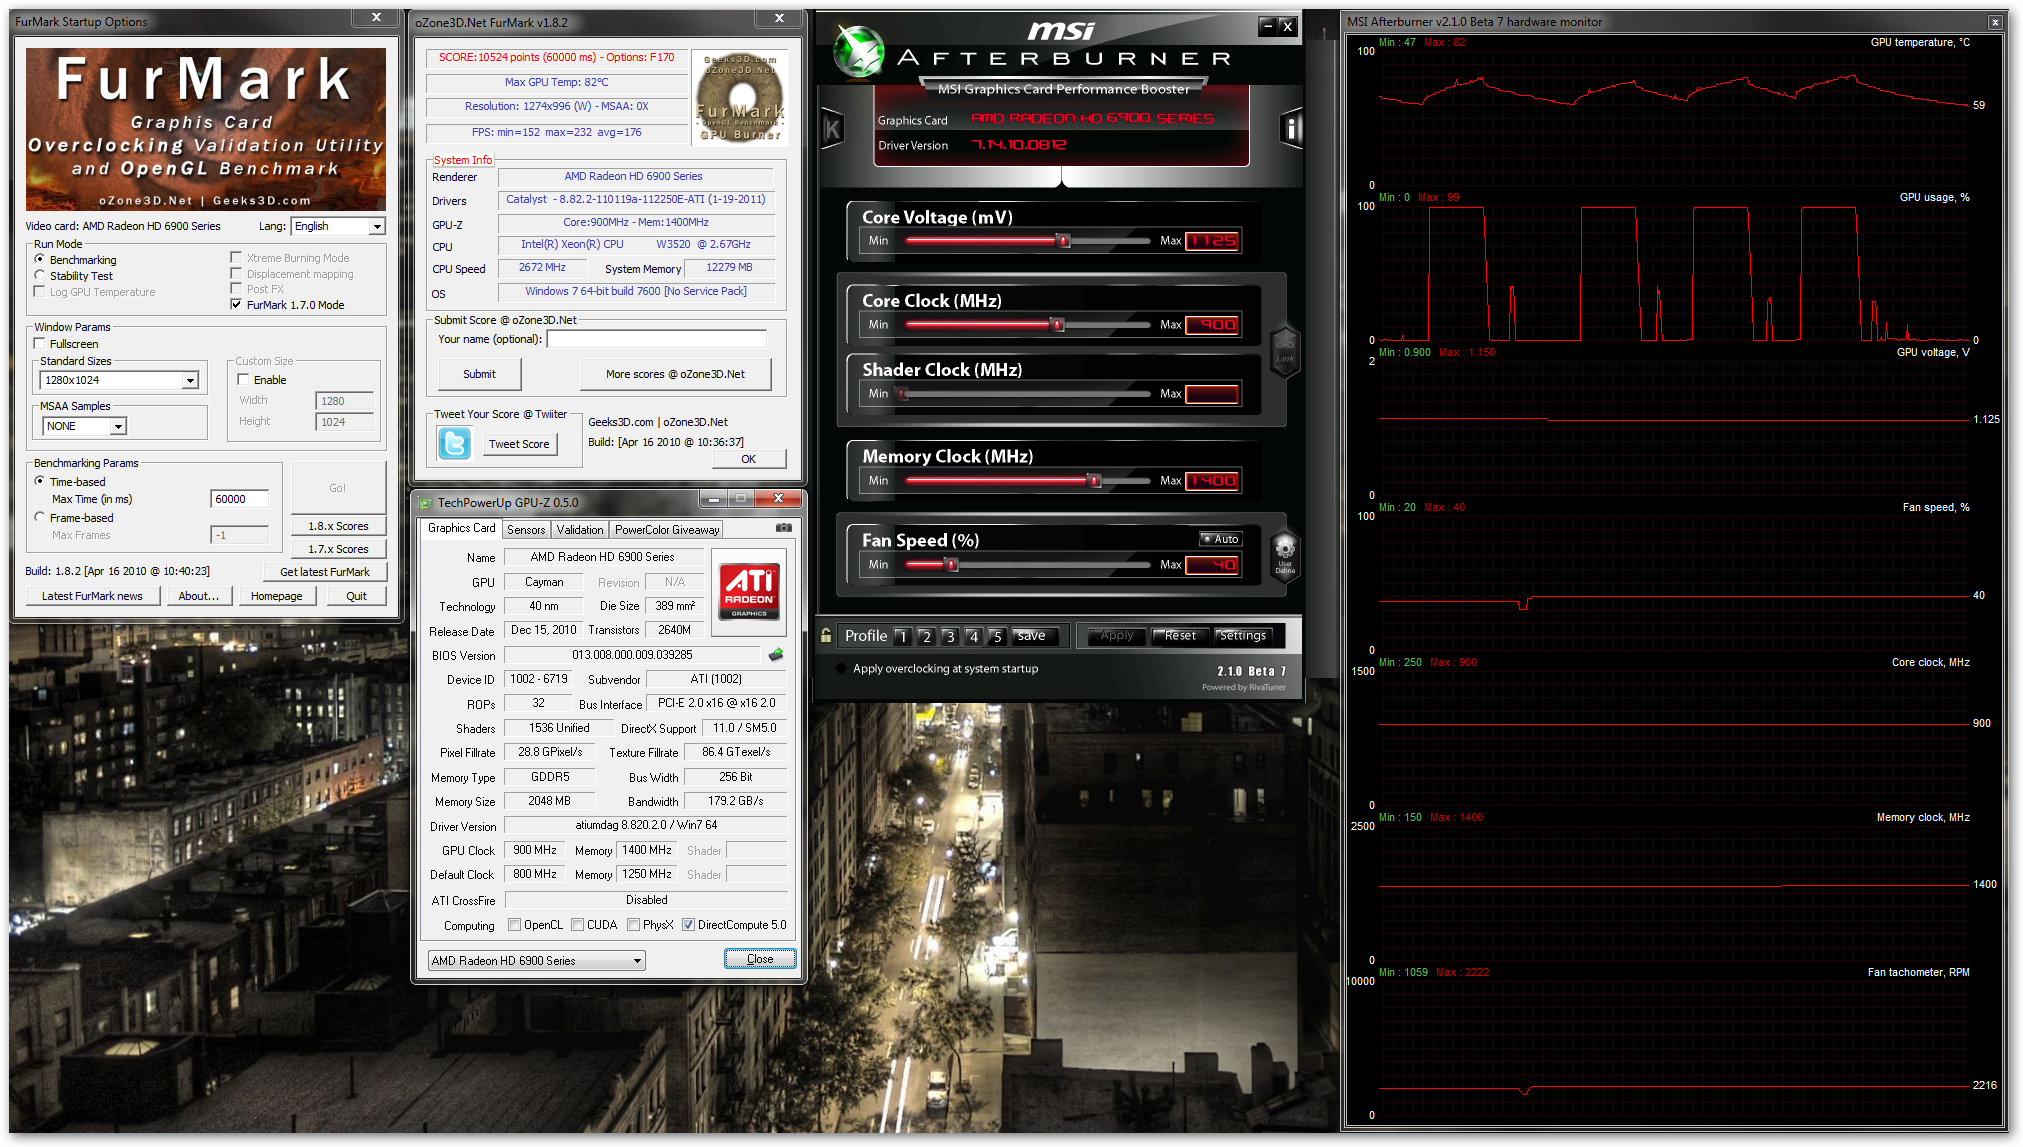Click the ATI Radeon logo in GPU-Z
This screenshot has width=2023, height=1147.
click(749, 592)
